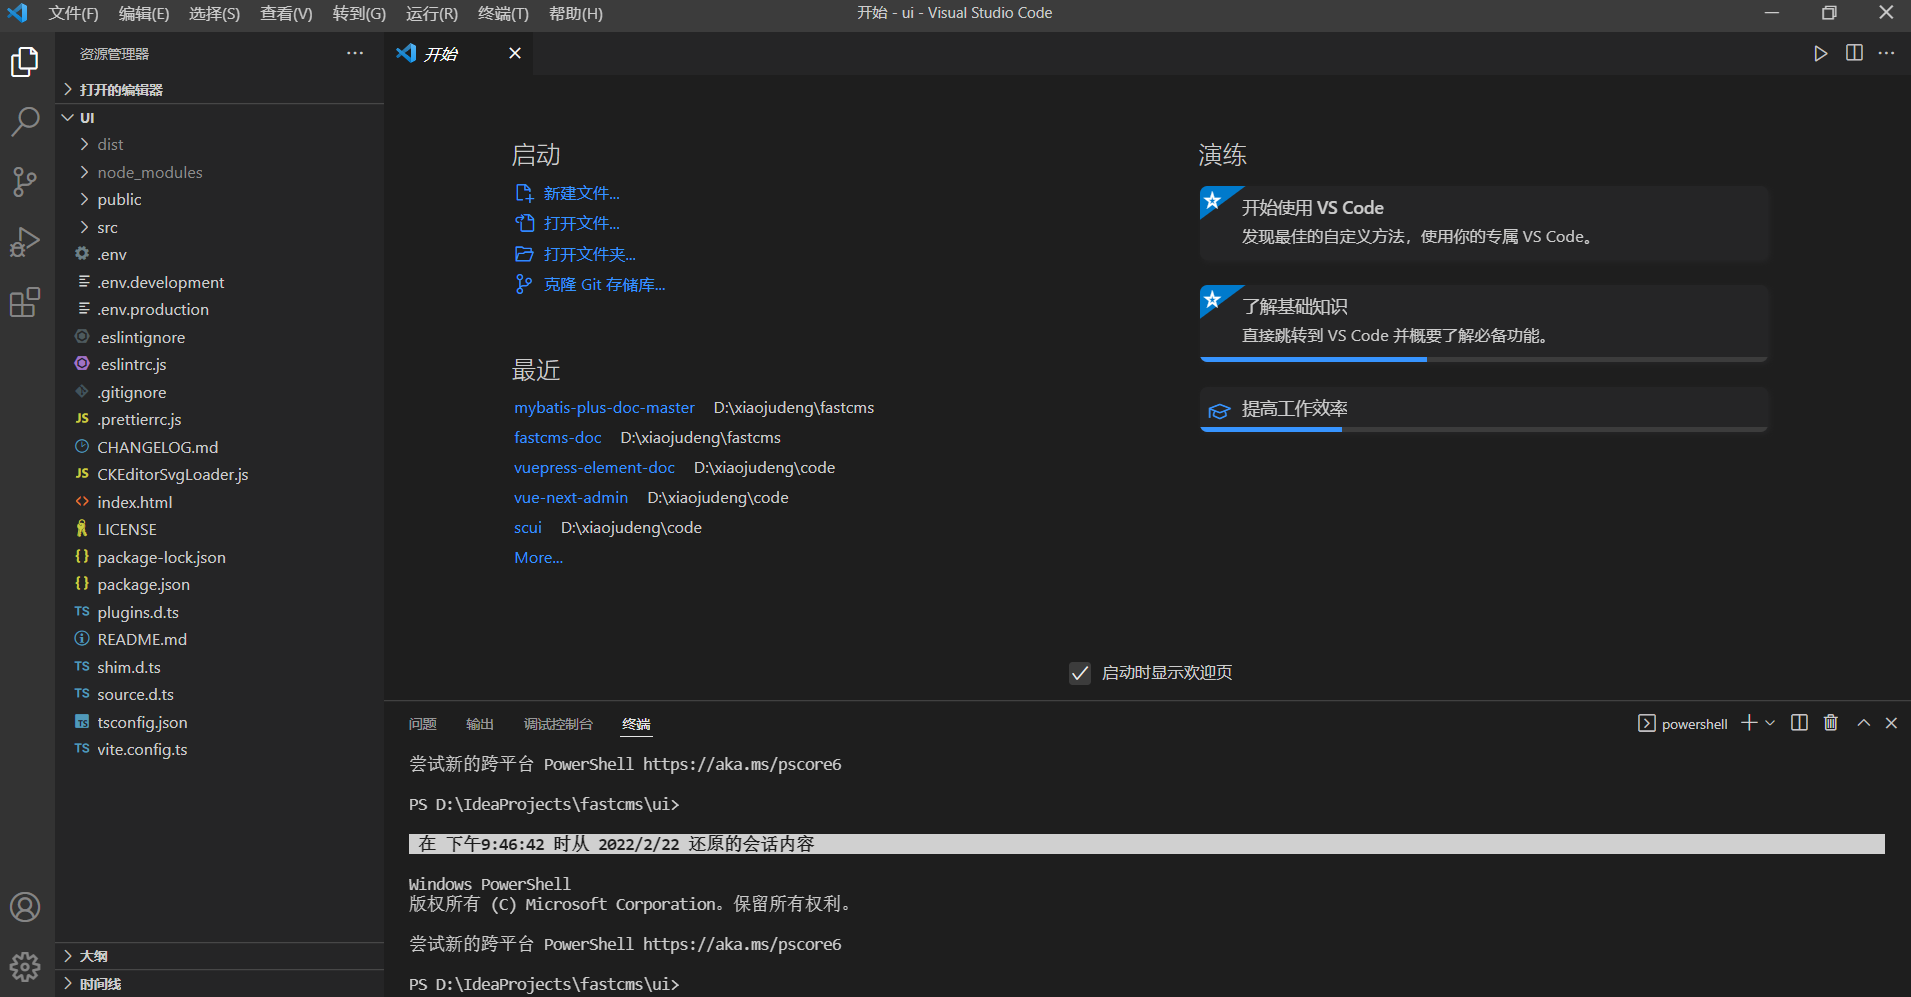Expand the 大纲 outline section
Image resolution: width=1911 pixels, height=997 pixels.
point(220,956)
